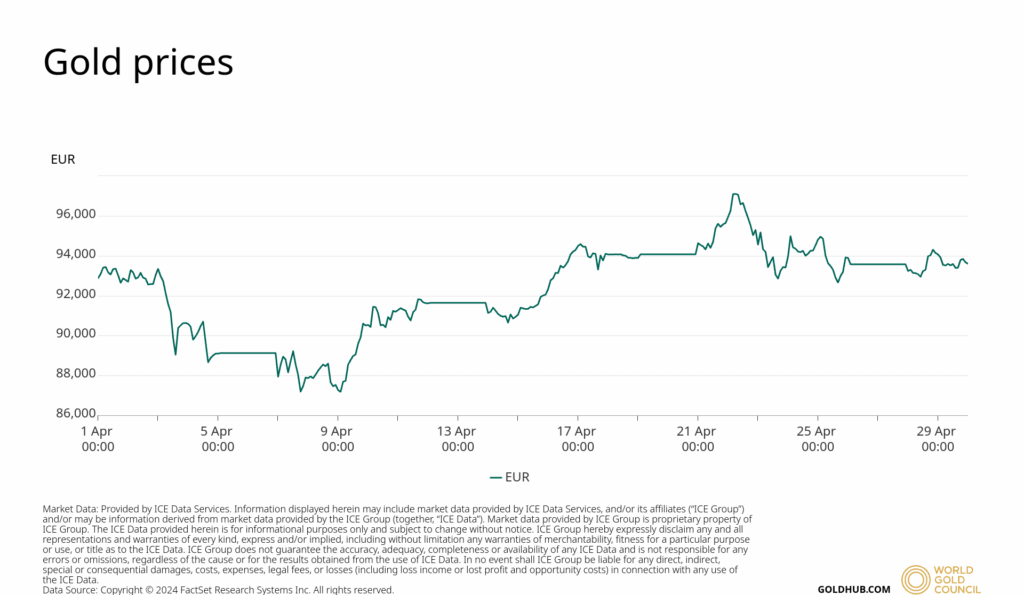Select the 17 Apr x-axis label
Viewport: 1024px width, 595px height.
point(578,439)
